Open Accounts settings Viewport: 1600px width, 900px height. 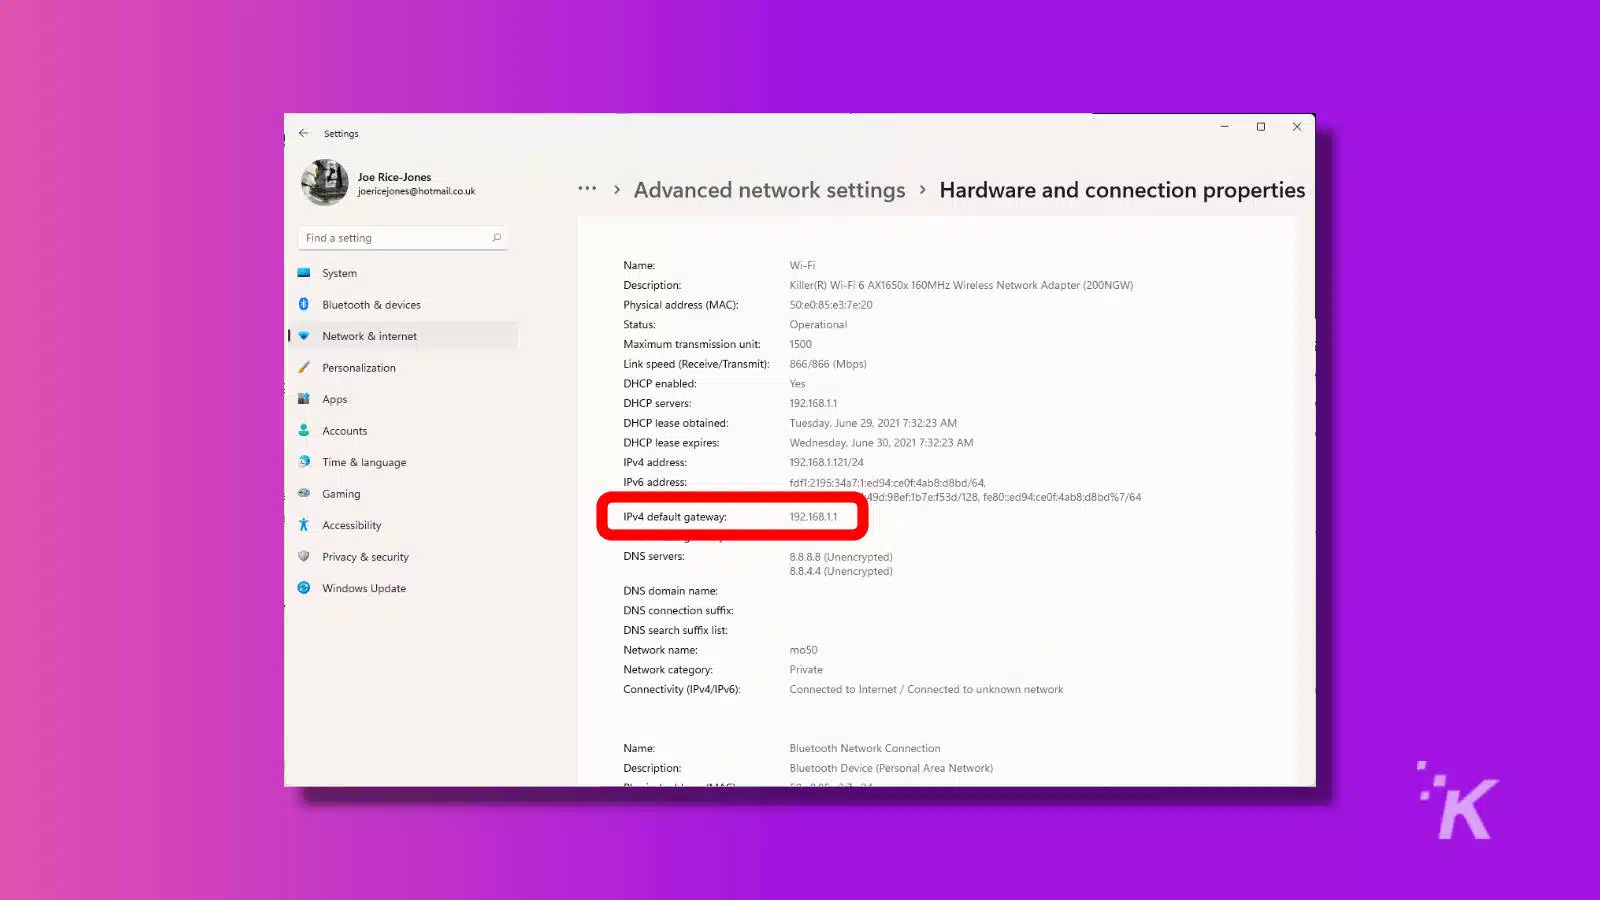(344, 430)
